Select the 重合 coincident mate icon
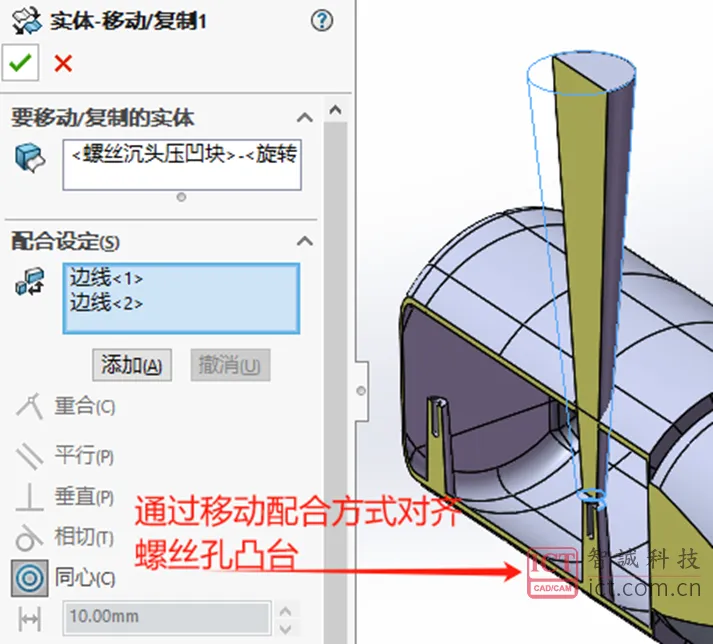713x644 pixels. click(30, 406)
